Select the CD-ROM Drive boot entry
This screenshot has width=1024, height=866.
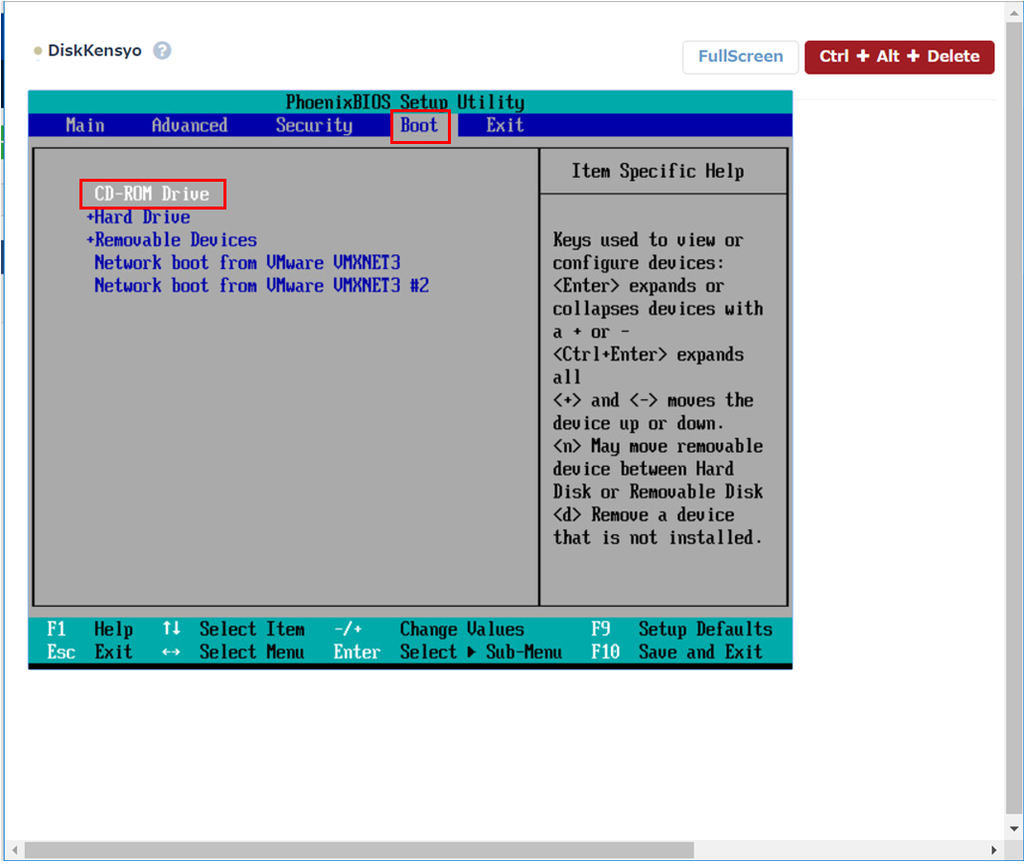click(152, 194)
